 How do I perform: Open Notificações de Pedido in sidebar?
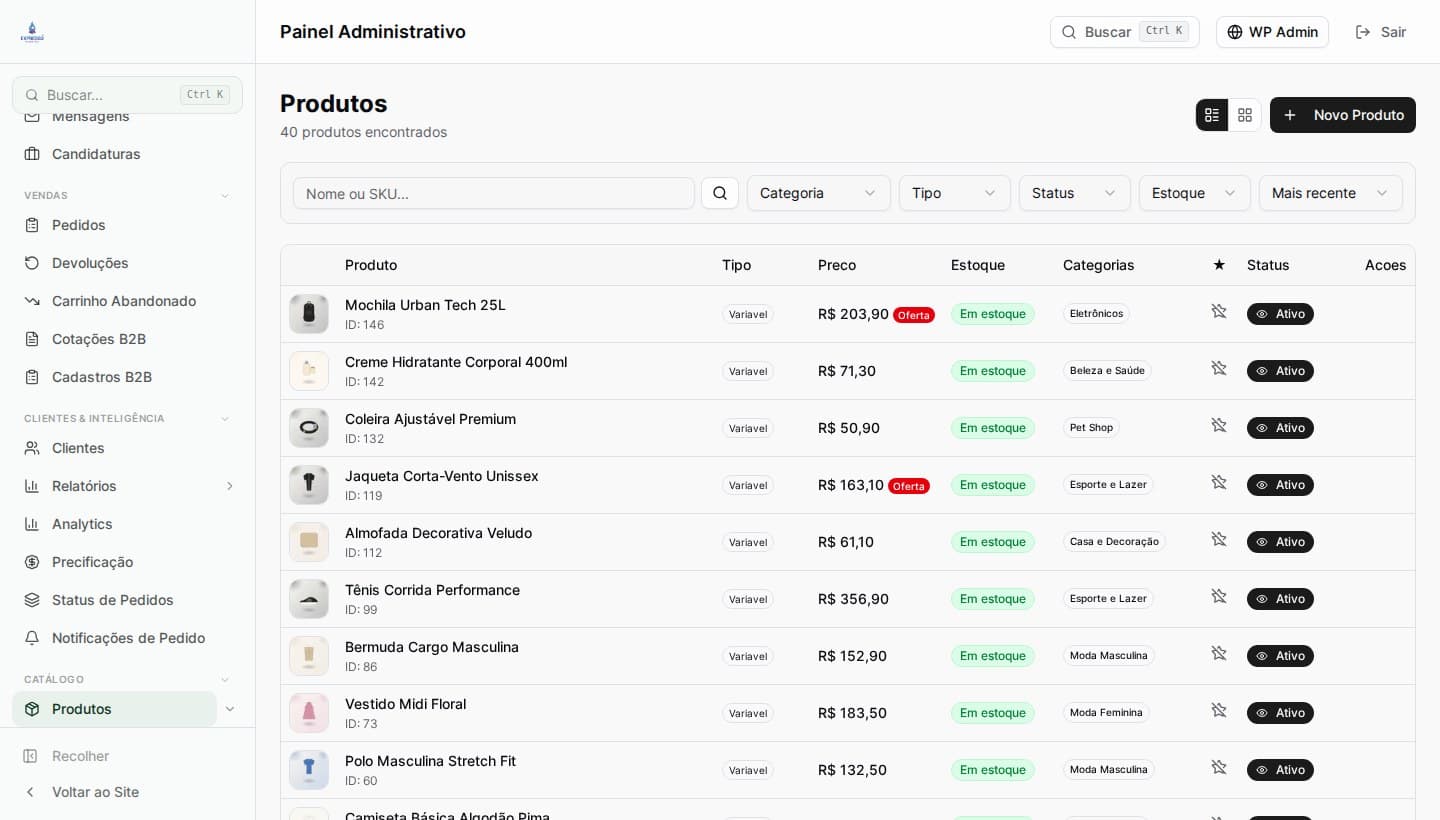[x=128, y=638]
